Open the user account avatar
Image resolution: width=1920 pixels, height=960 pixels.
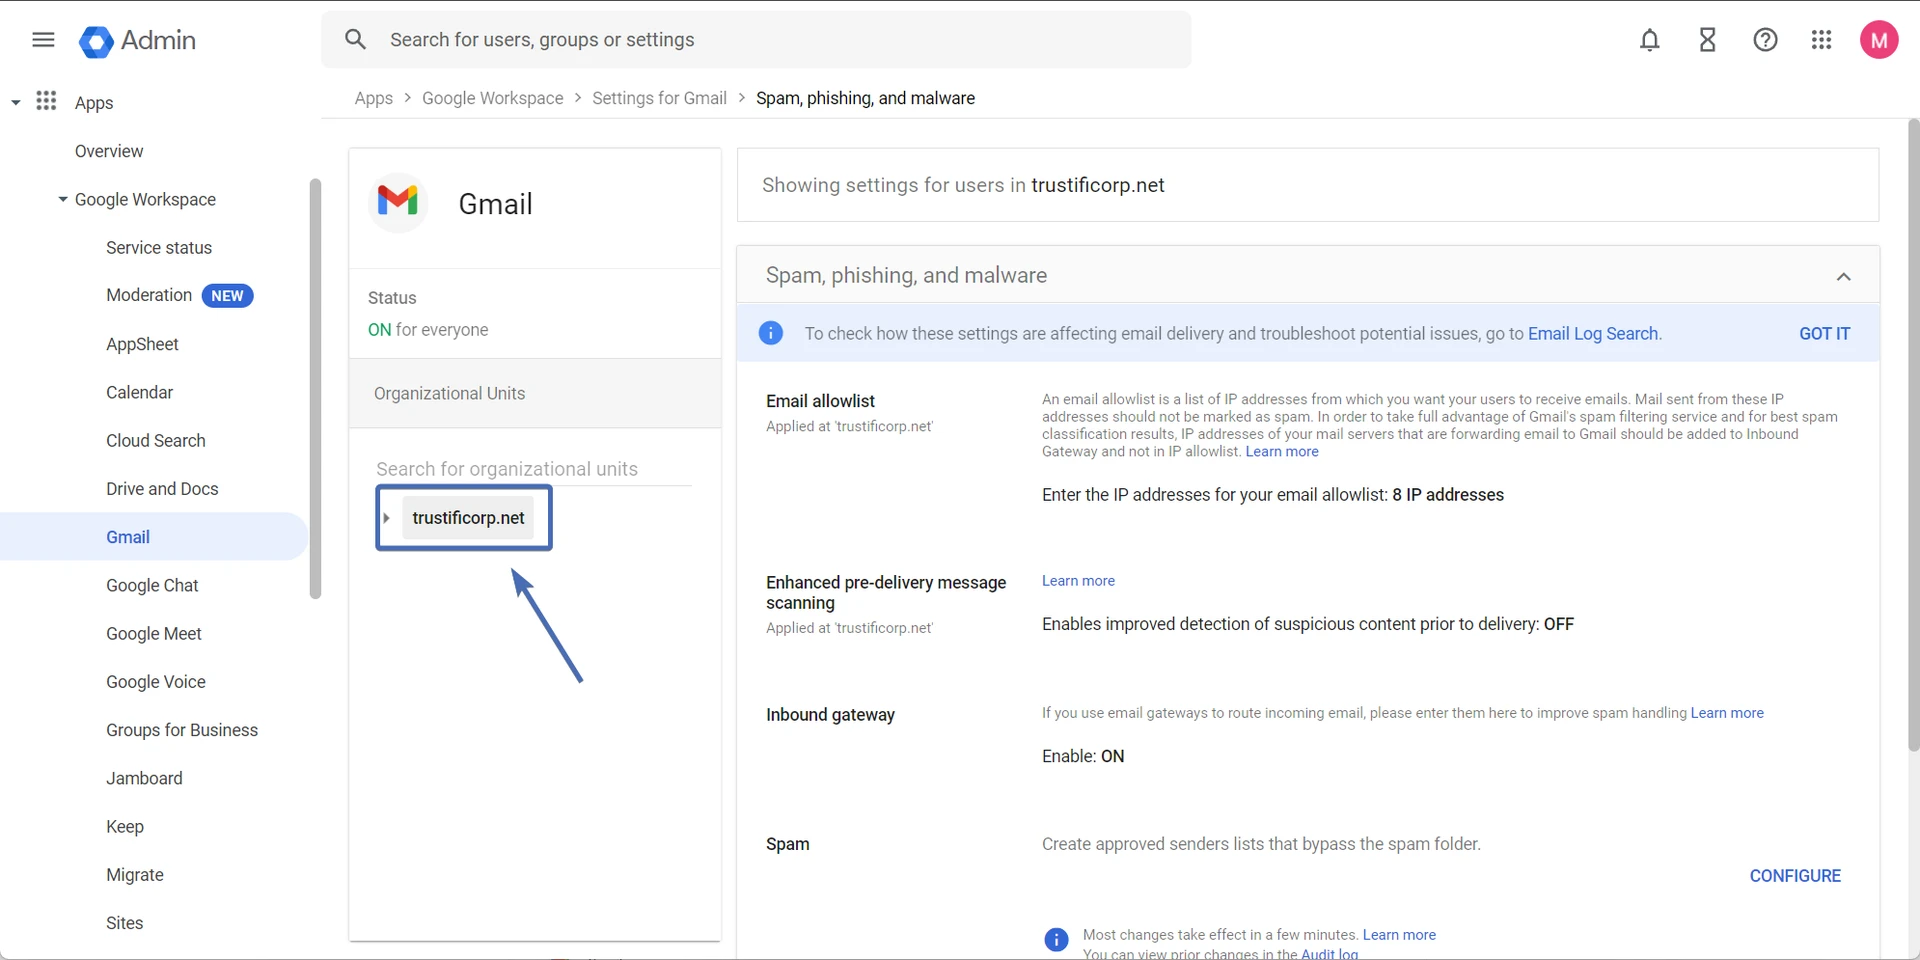[x=1879, y=40]
